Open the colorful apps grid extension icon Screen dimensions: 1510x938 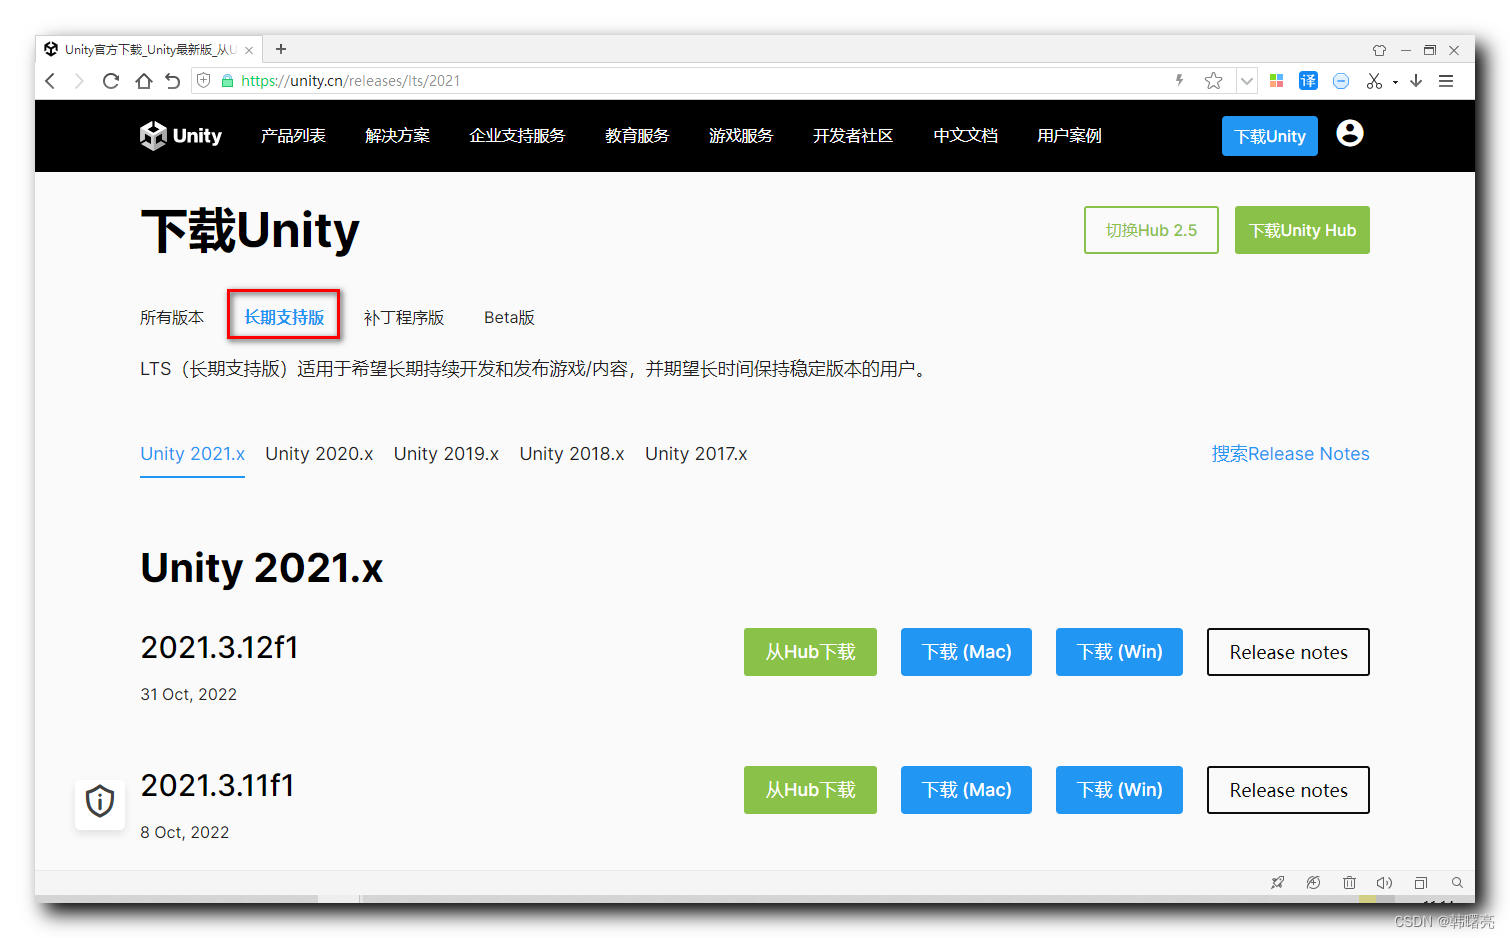coord(1277,81)
